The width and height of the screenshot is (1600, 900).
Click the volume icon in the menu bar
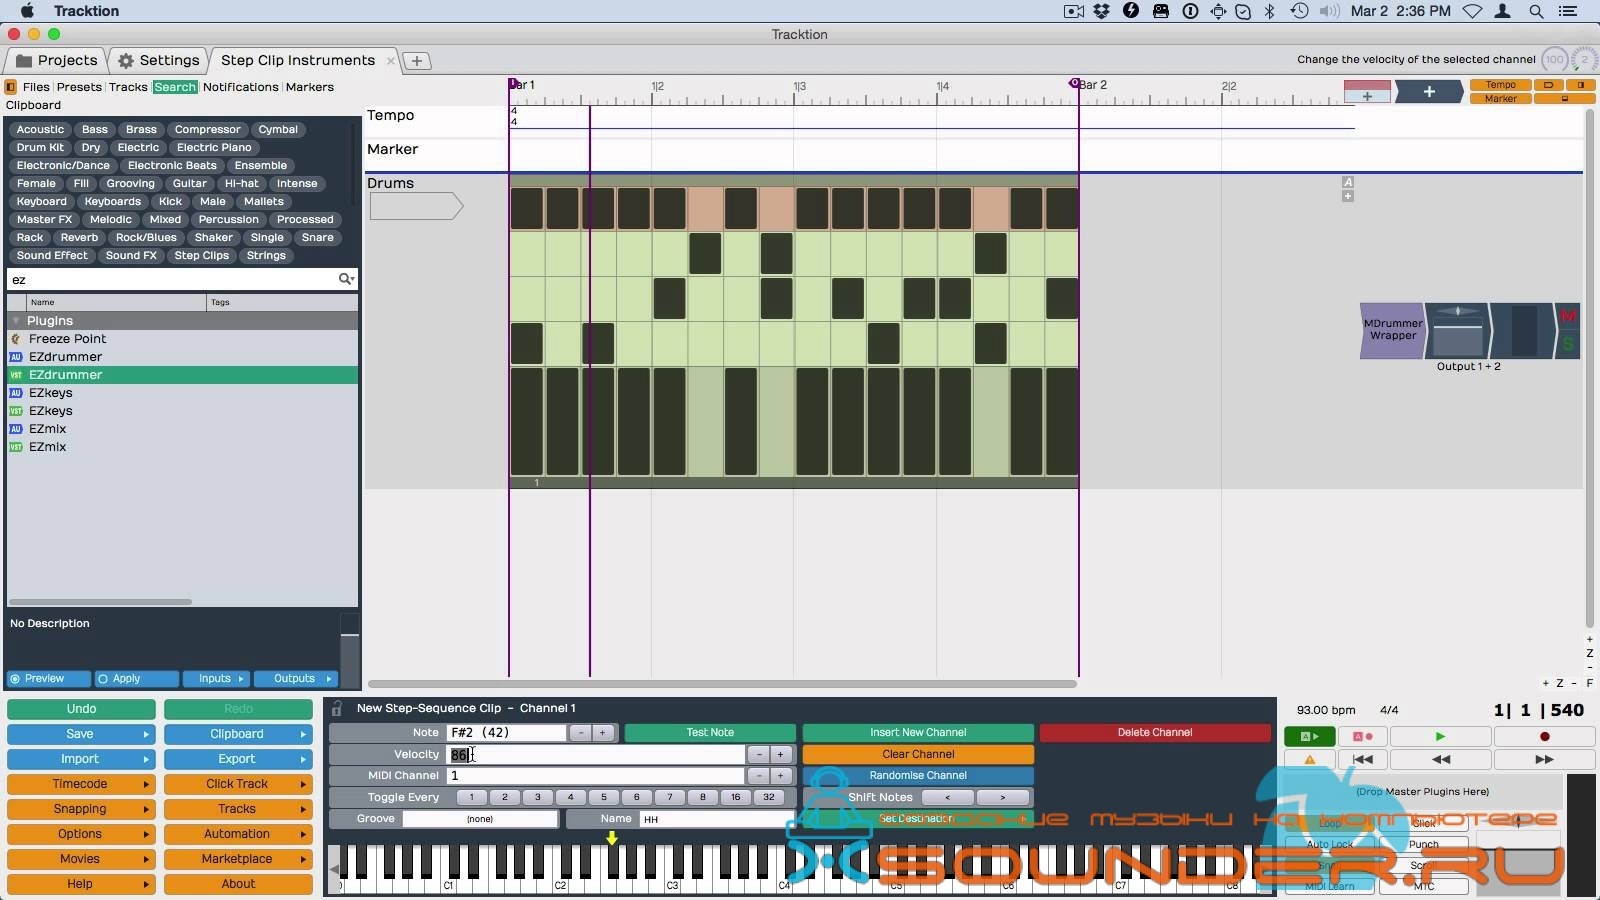click(1329, 11)
